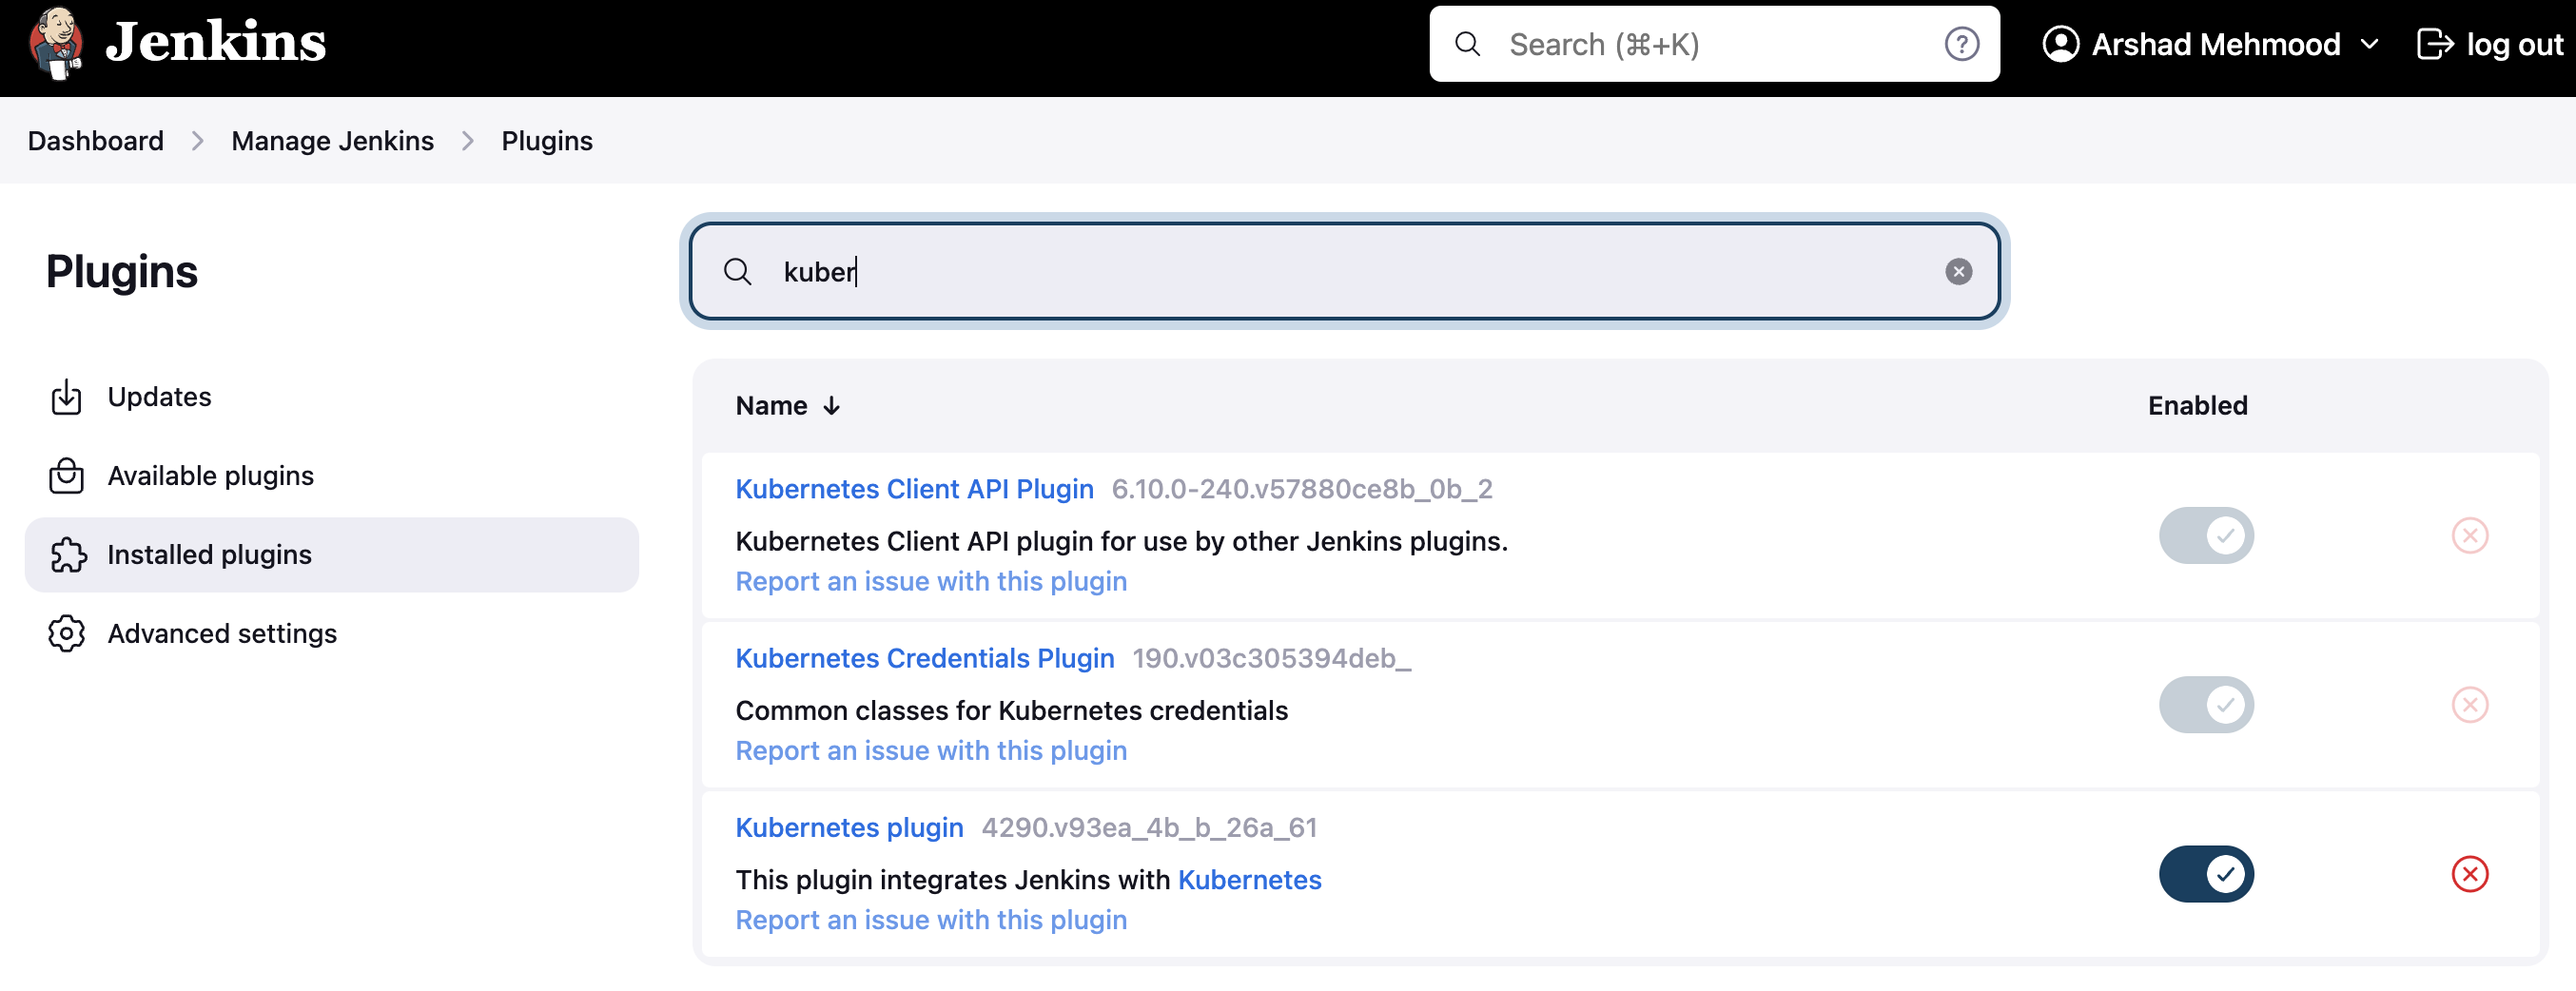Go to Dashboard breadcrumb
The height and width of the screenshot is (991, 2576).
tap(95, 141)
